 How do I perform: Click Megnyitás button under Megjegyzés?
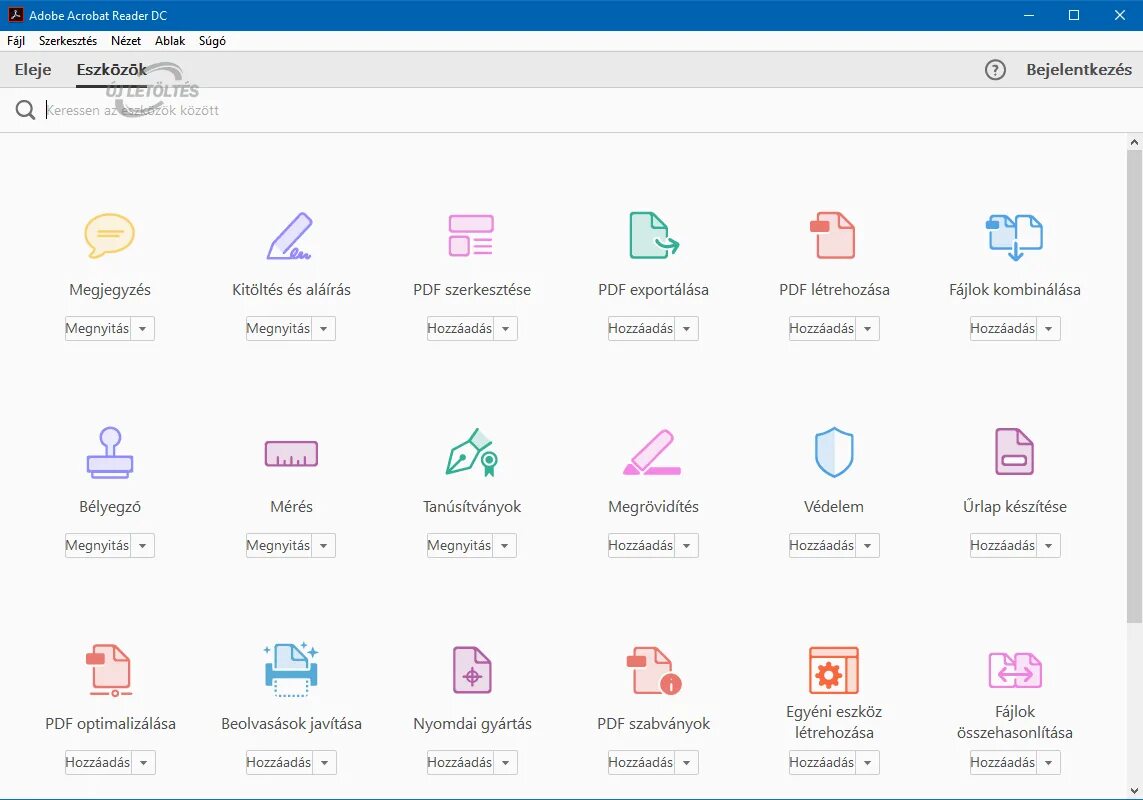(98, 329)
